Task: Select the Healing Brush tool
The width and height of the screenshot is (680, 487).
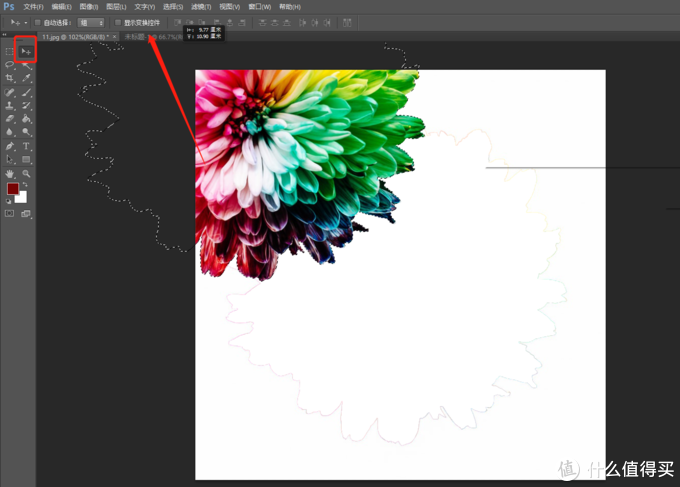Action: click(9, 92)
